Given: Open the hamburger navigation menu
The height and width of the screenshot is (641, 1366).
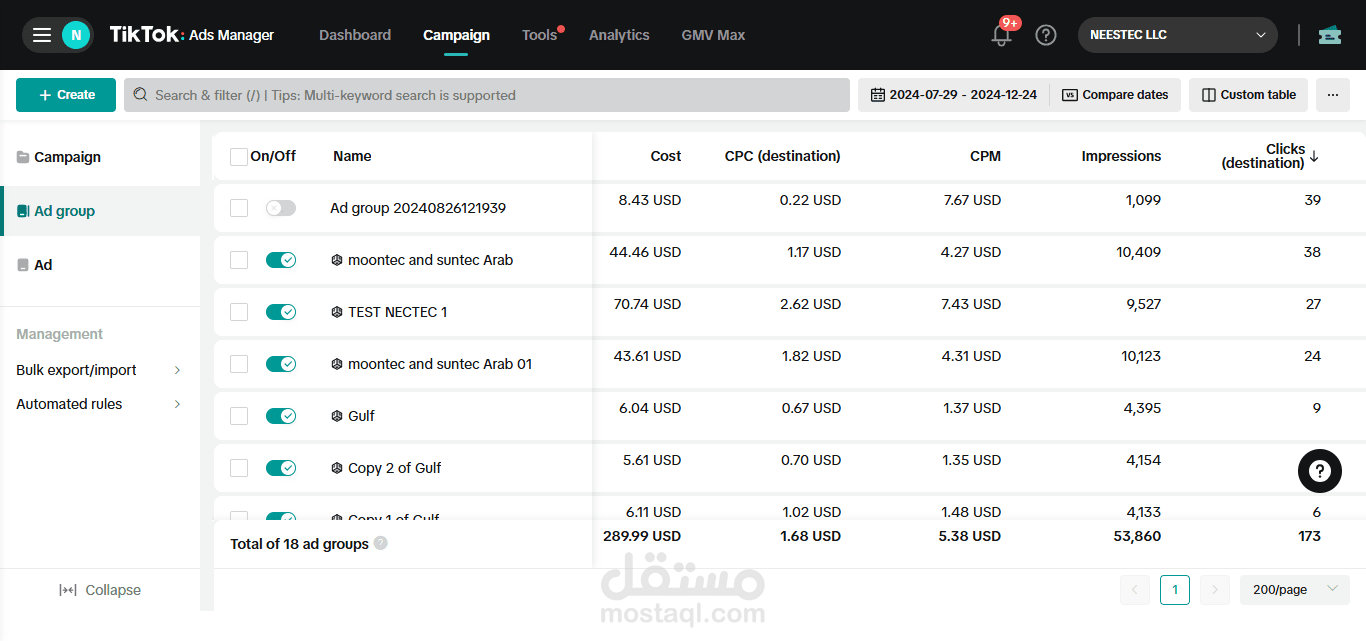Looking at the screenshot, I should point(42,35).
